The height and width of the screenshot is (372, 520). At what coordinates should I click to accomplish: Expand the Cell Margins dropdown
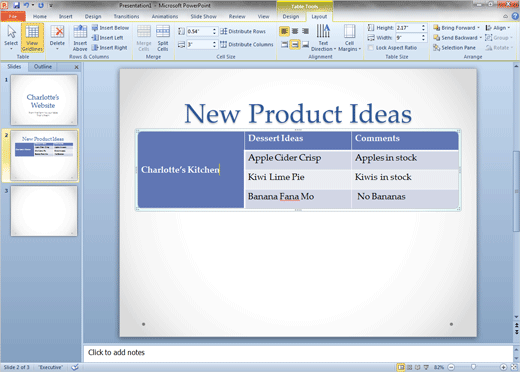coord(349,38)
